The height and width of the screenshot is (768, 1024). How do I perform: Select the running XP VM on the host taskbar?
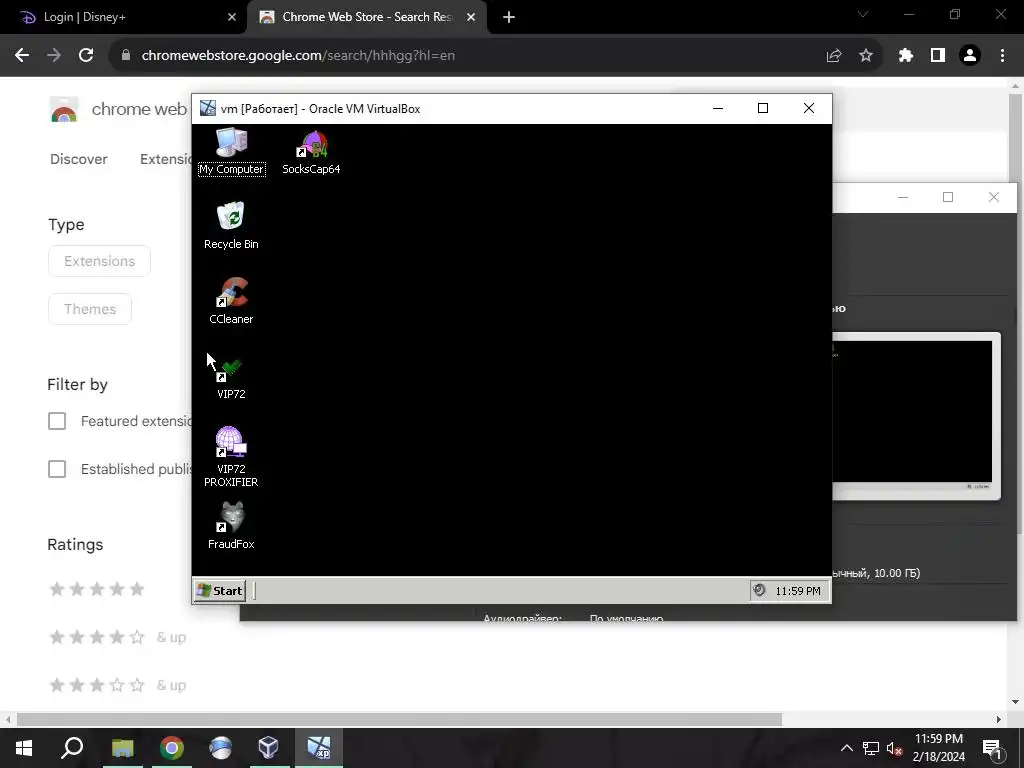pyautogui.click(x=319, y=748)
